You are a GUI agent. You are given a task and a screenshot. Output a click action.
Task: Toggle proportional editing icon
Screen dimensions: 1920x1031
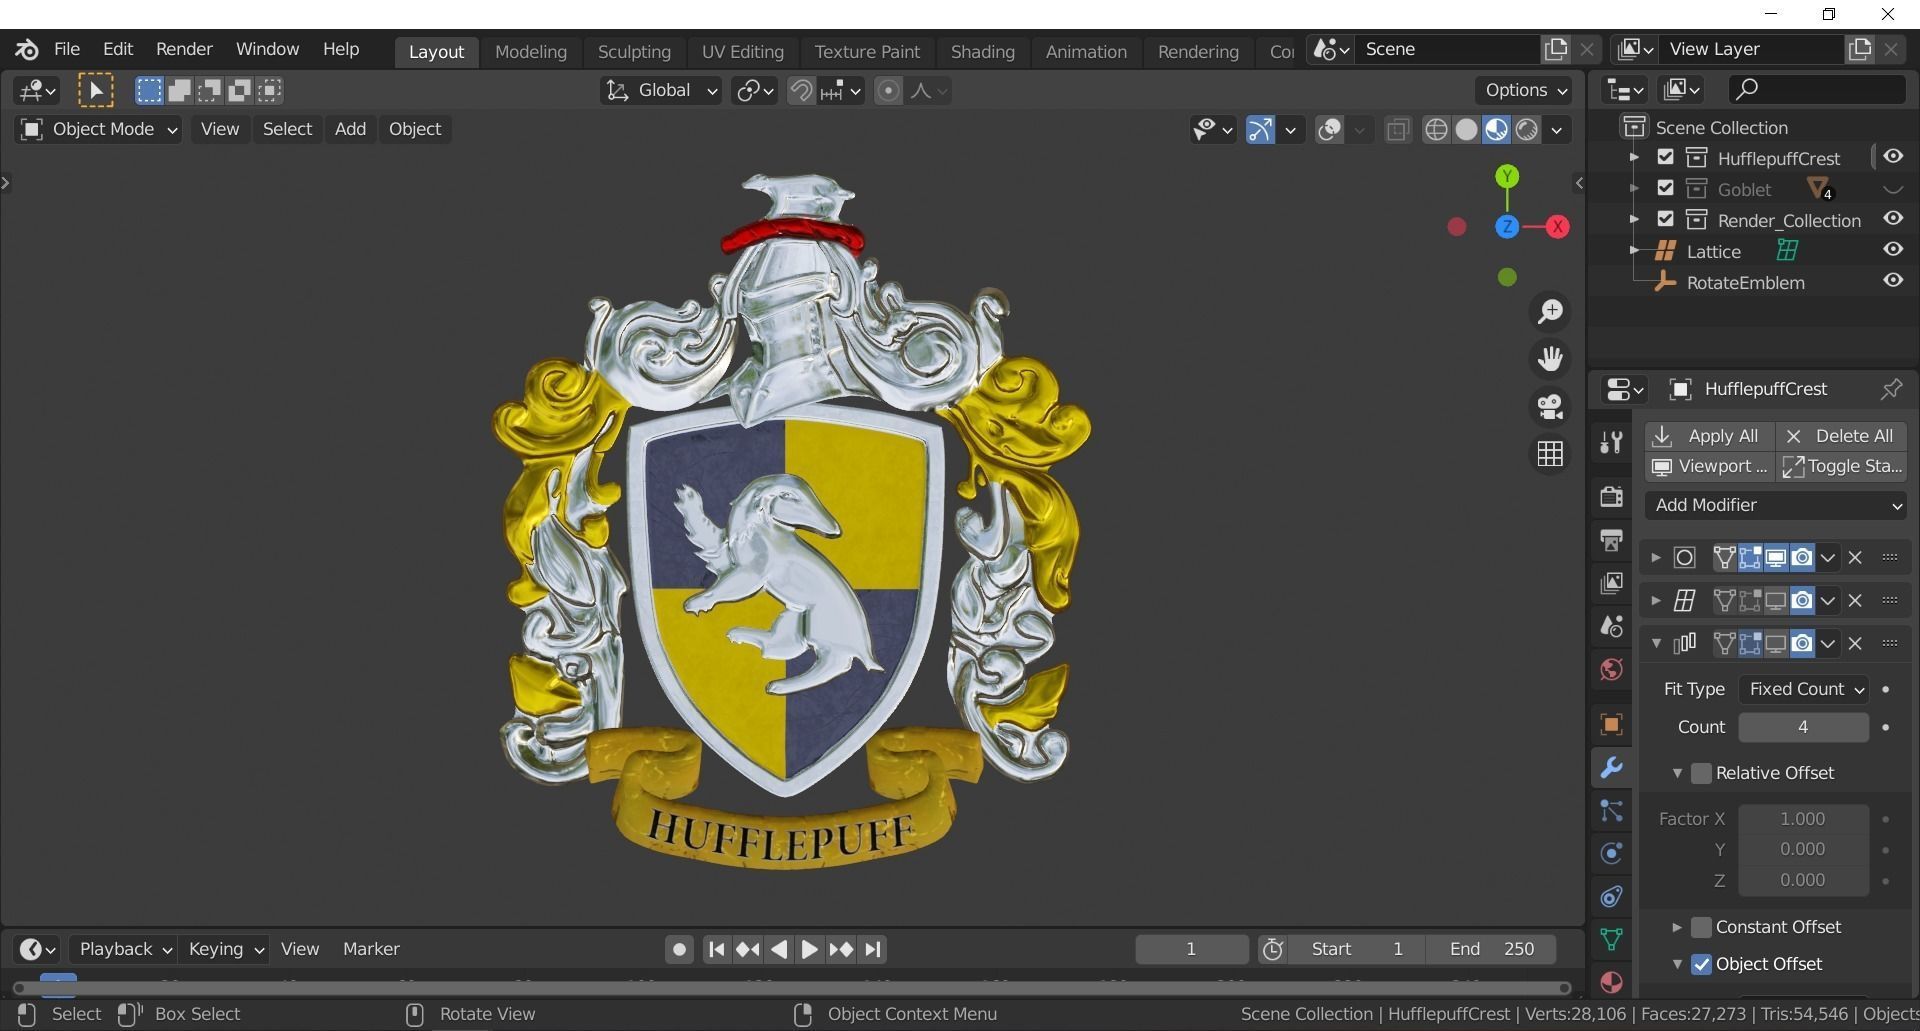(x=888, y=91)
